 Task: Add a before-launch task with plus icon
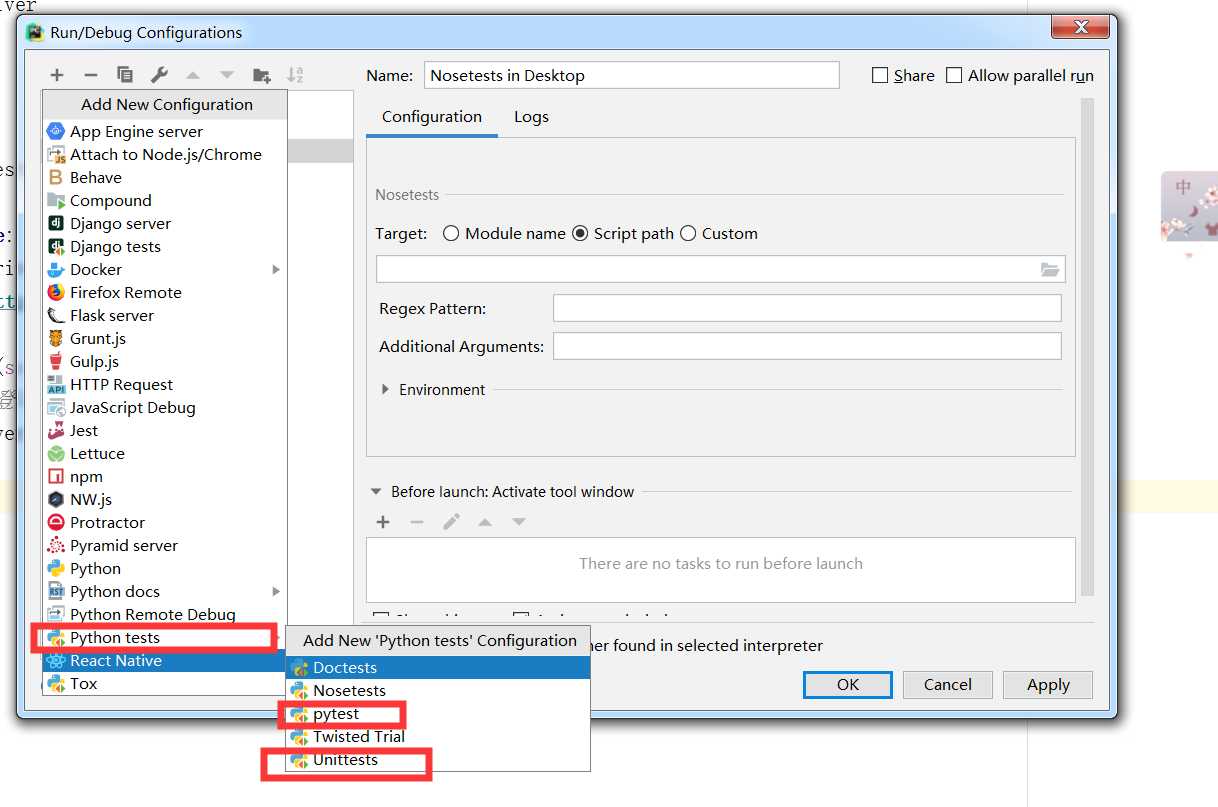(382, 522)
